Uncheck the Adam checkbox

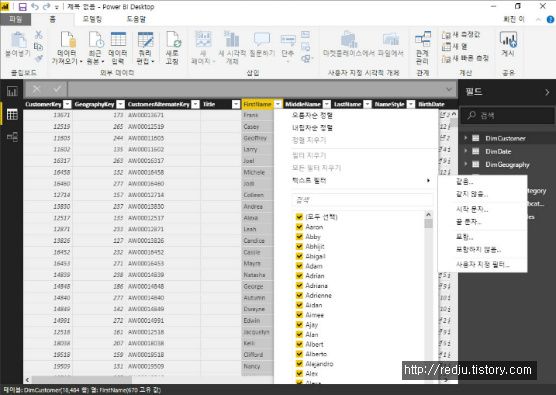[x=299, y=266]
